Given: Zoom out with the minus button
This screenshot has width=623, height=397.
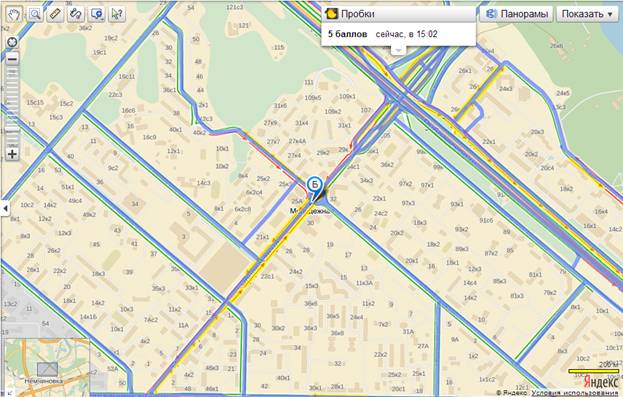Looking at the screenshot, I should coord(12,59).
